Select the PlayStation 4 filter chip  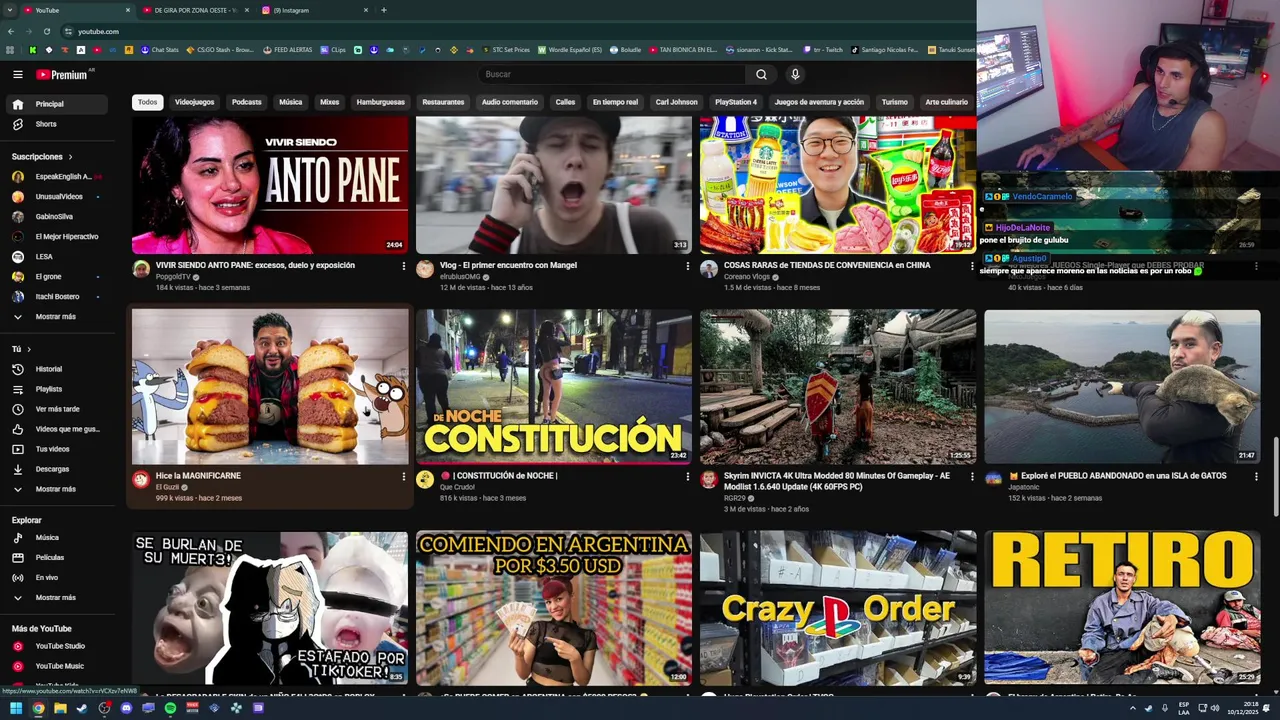[x=735, y=102]
